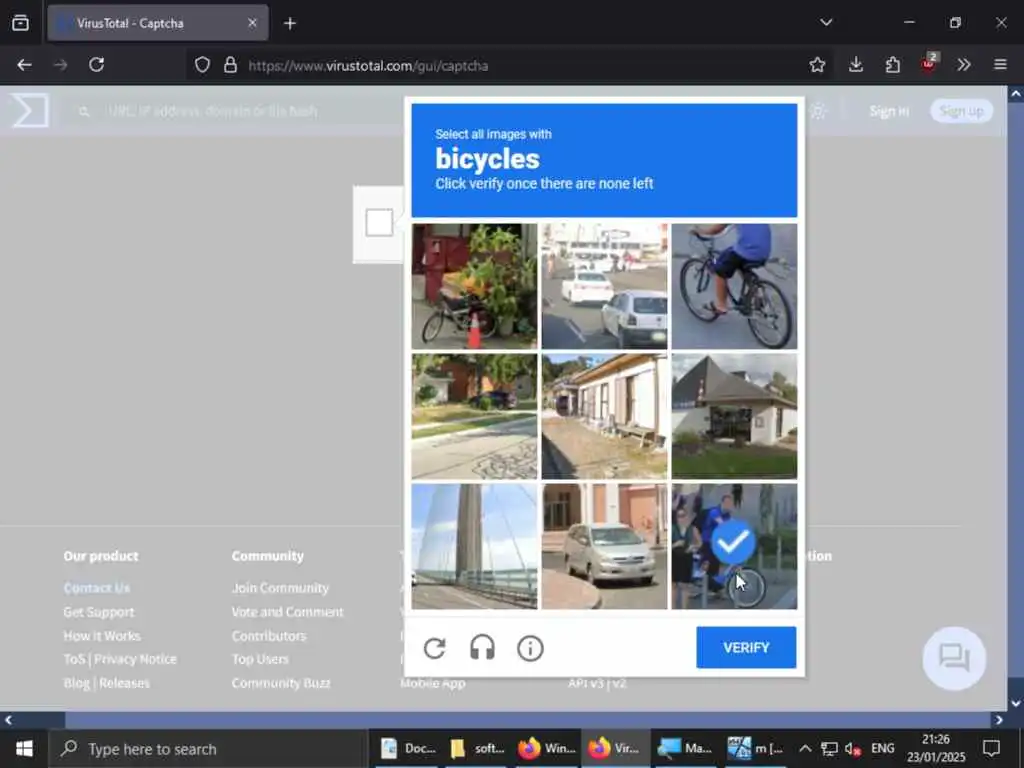Open the How It Works link

coord(102,635)
